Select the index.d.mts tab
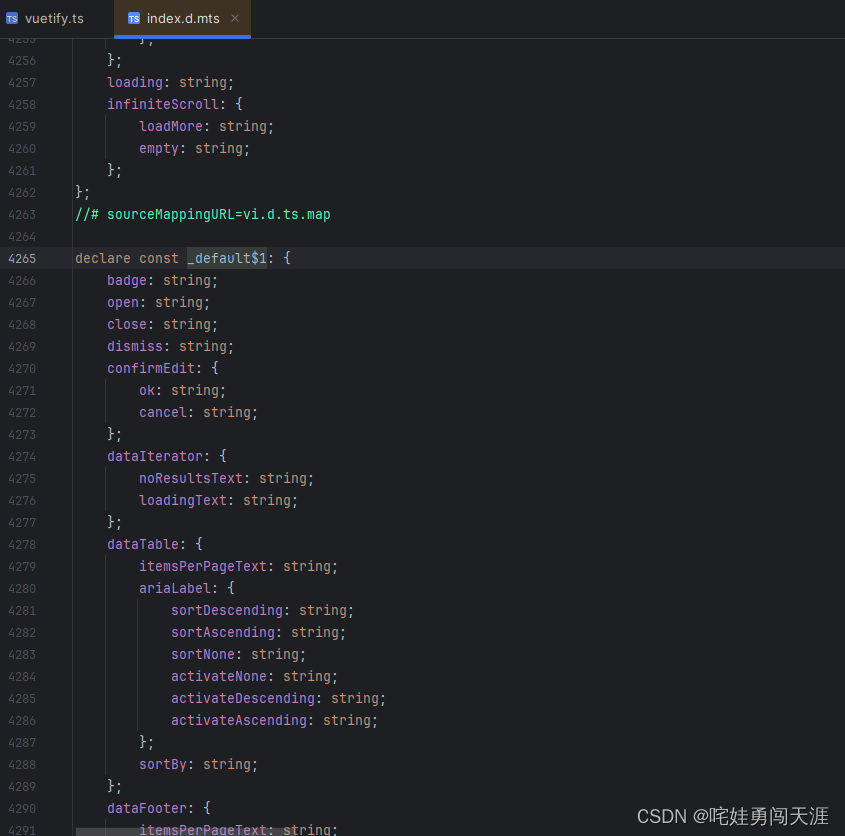 point(183,18)
